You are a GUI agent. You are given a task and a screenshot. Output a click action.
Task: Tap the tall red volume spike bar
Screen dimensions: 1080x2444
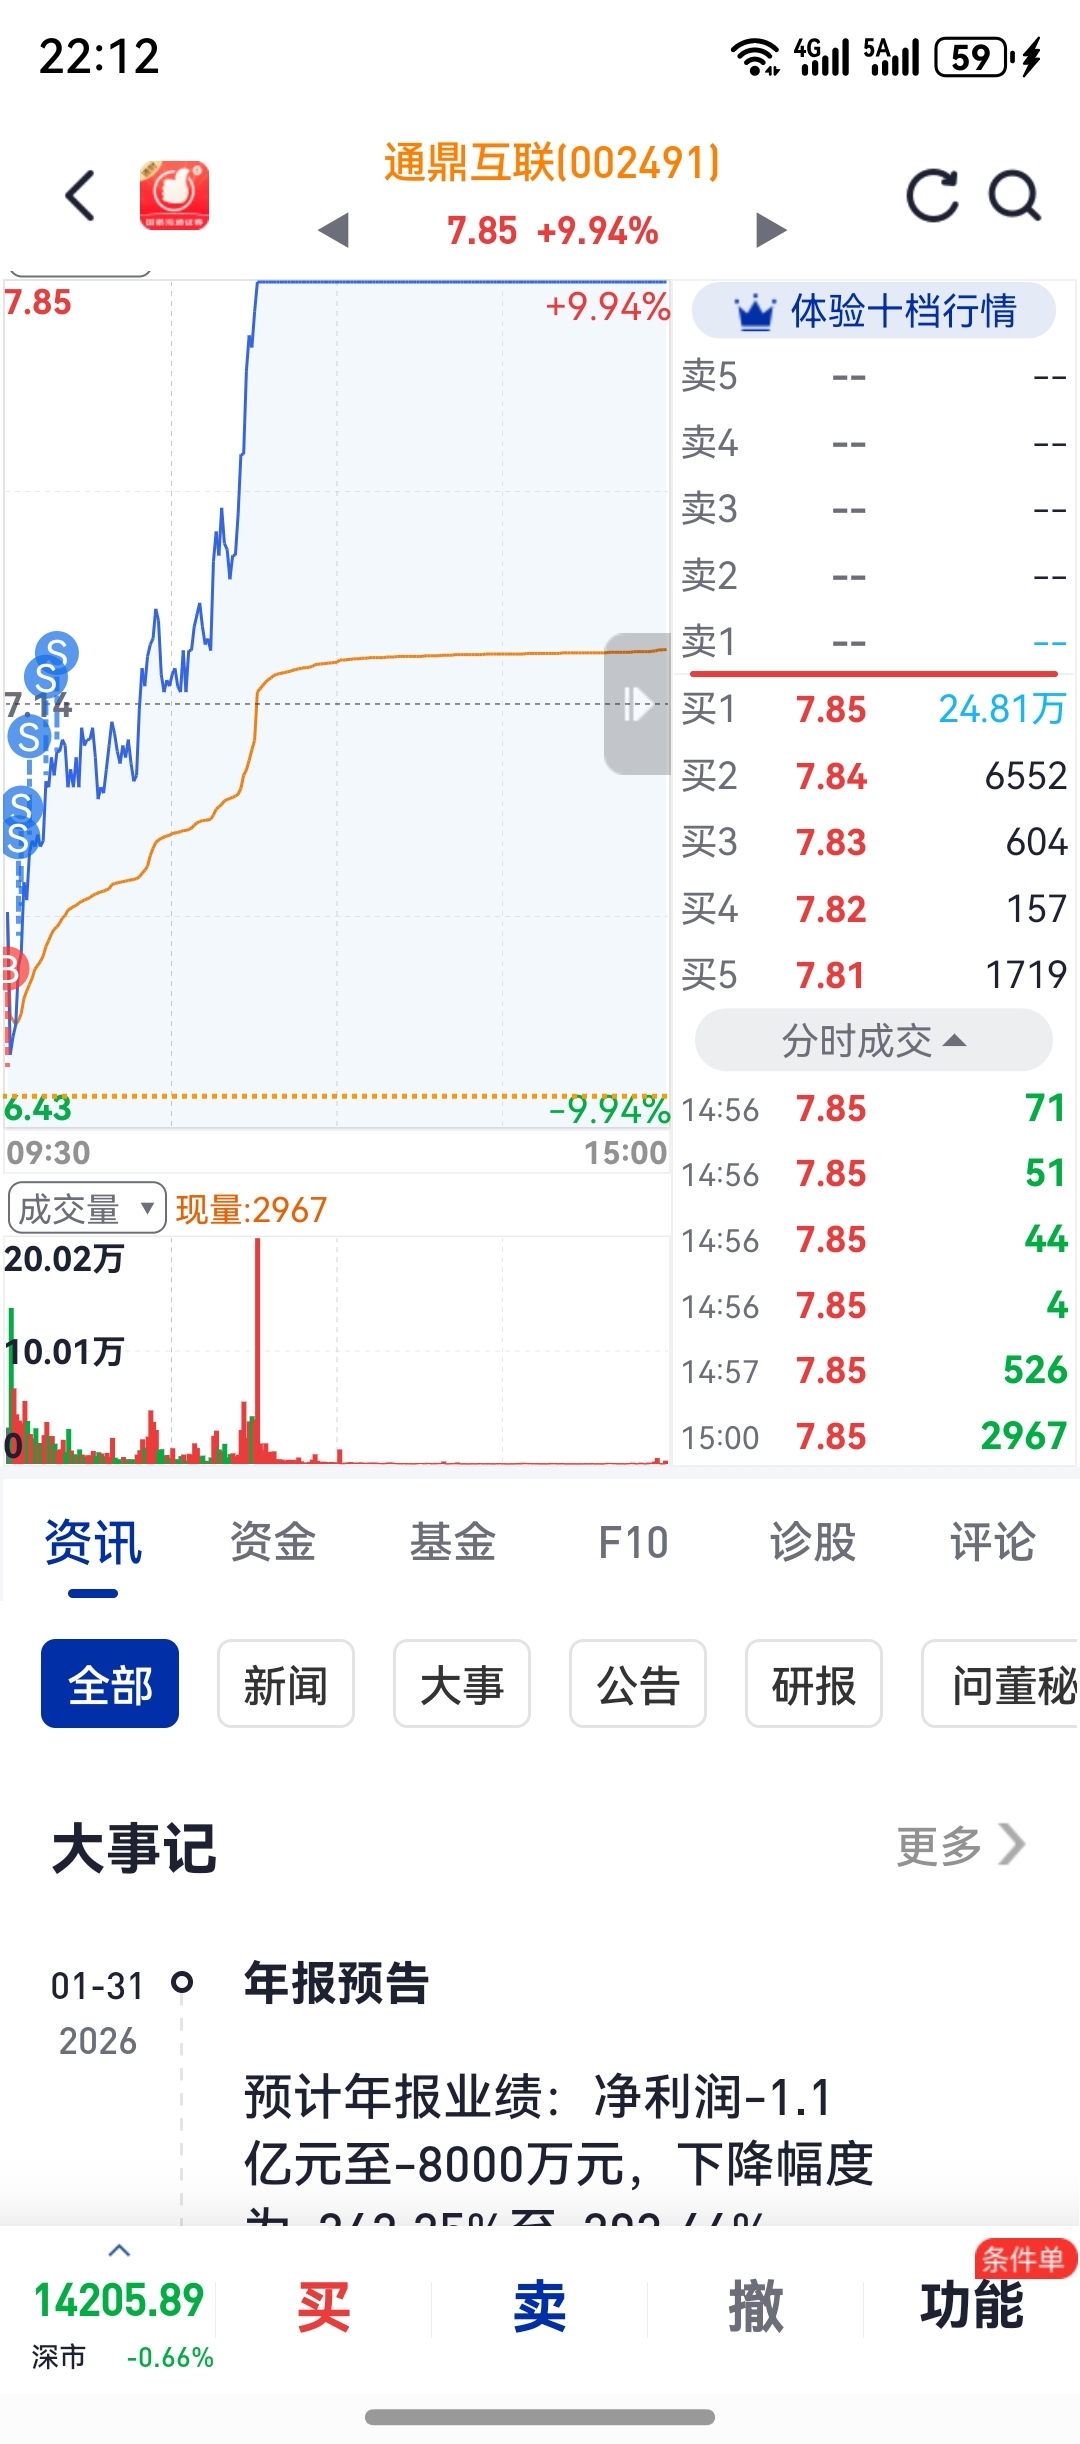point(258,1350)
